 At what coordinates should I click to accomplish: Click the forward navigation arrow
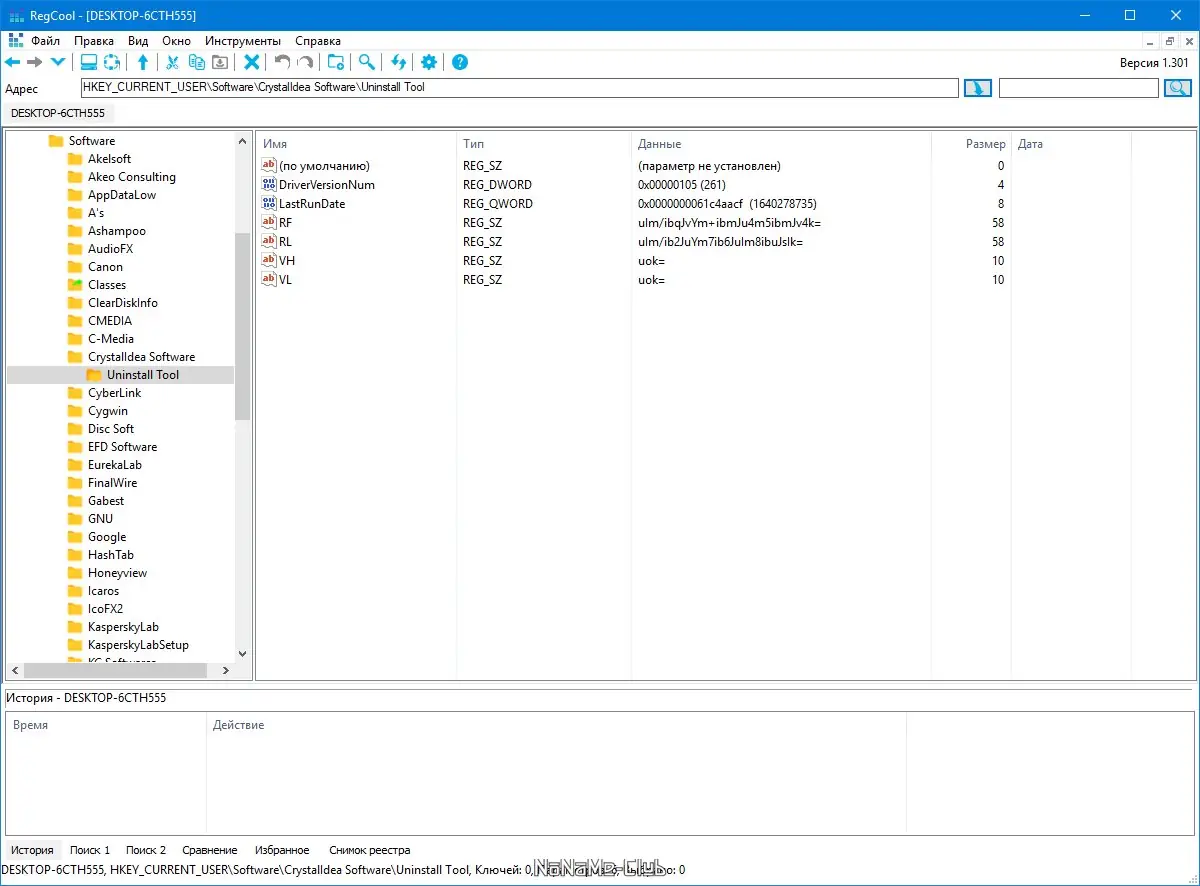coord(35,62)
